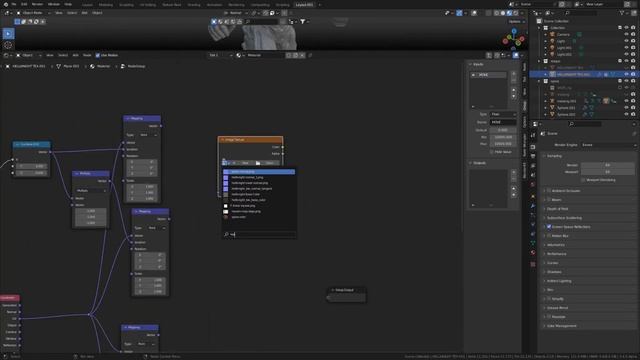Screen dimensions: 640x360
Task: Select the 3D Cursor tool
Action: point(8,45)
